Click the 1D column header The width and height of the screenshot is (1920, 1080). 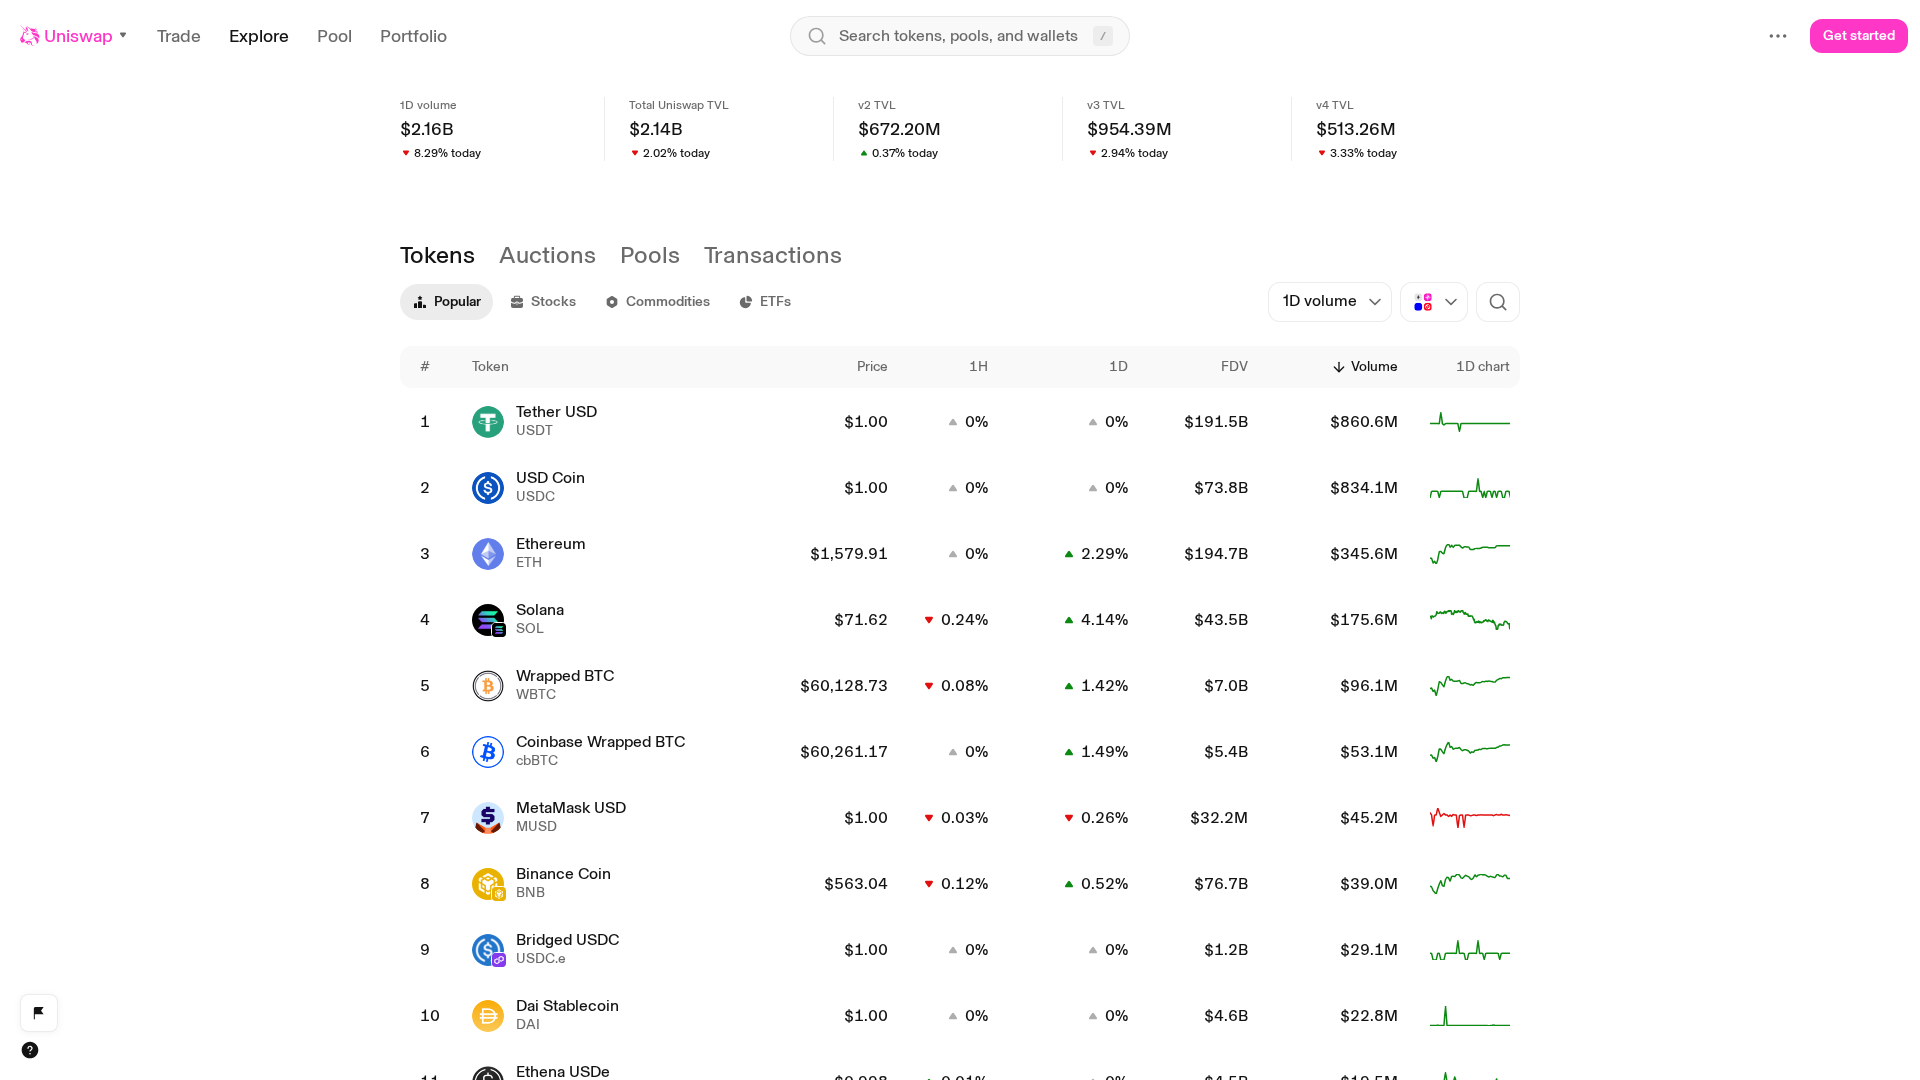1118,367
